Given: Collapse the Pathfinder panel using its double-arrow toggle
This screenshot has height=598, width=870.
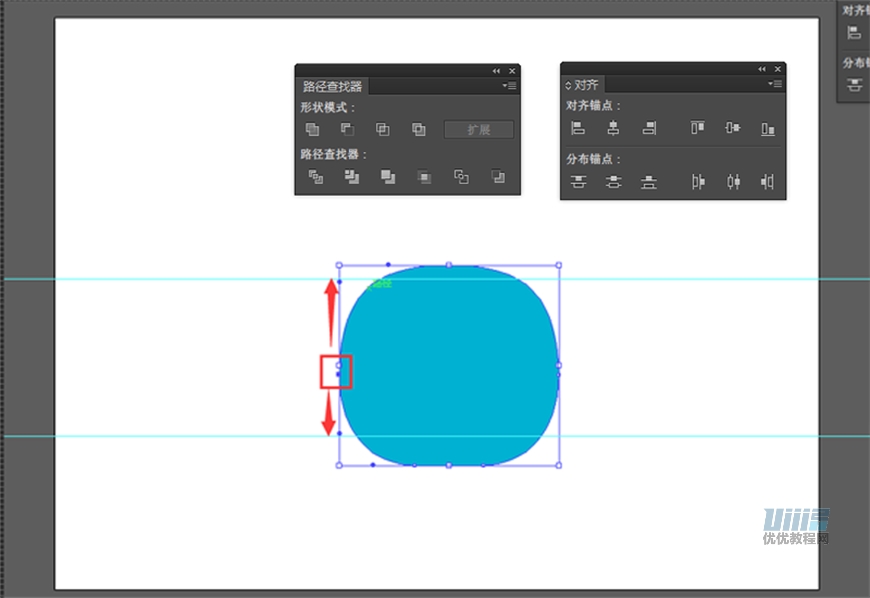Looking at the screenshot, I should tap(496, 70).
